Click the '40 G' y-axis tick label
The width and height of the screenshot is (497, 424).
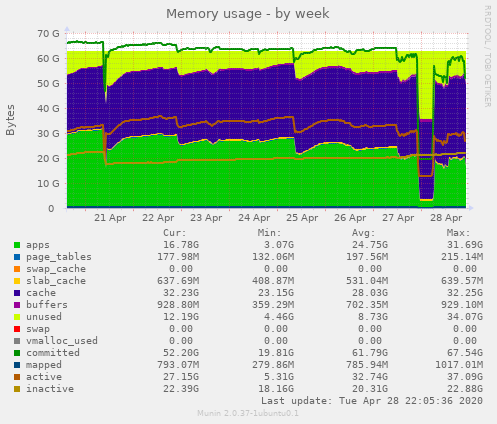tap(48, 108)
